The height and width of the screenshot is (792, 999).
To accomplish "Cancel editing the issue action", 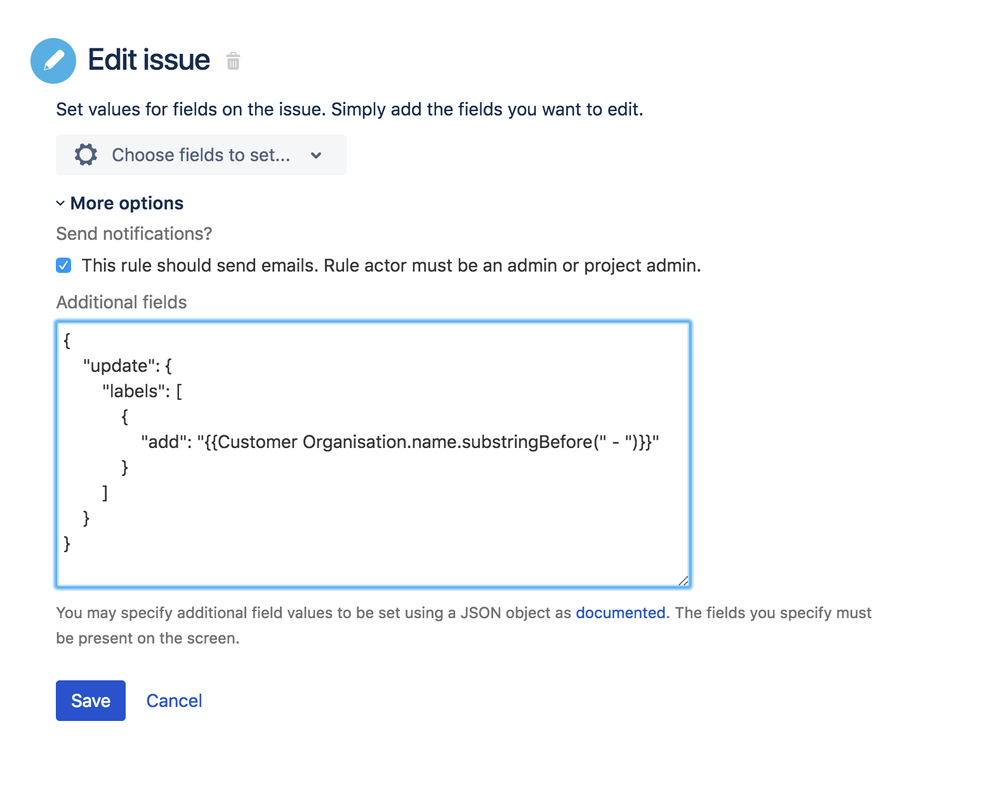I will click(x=174, y=700).
